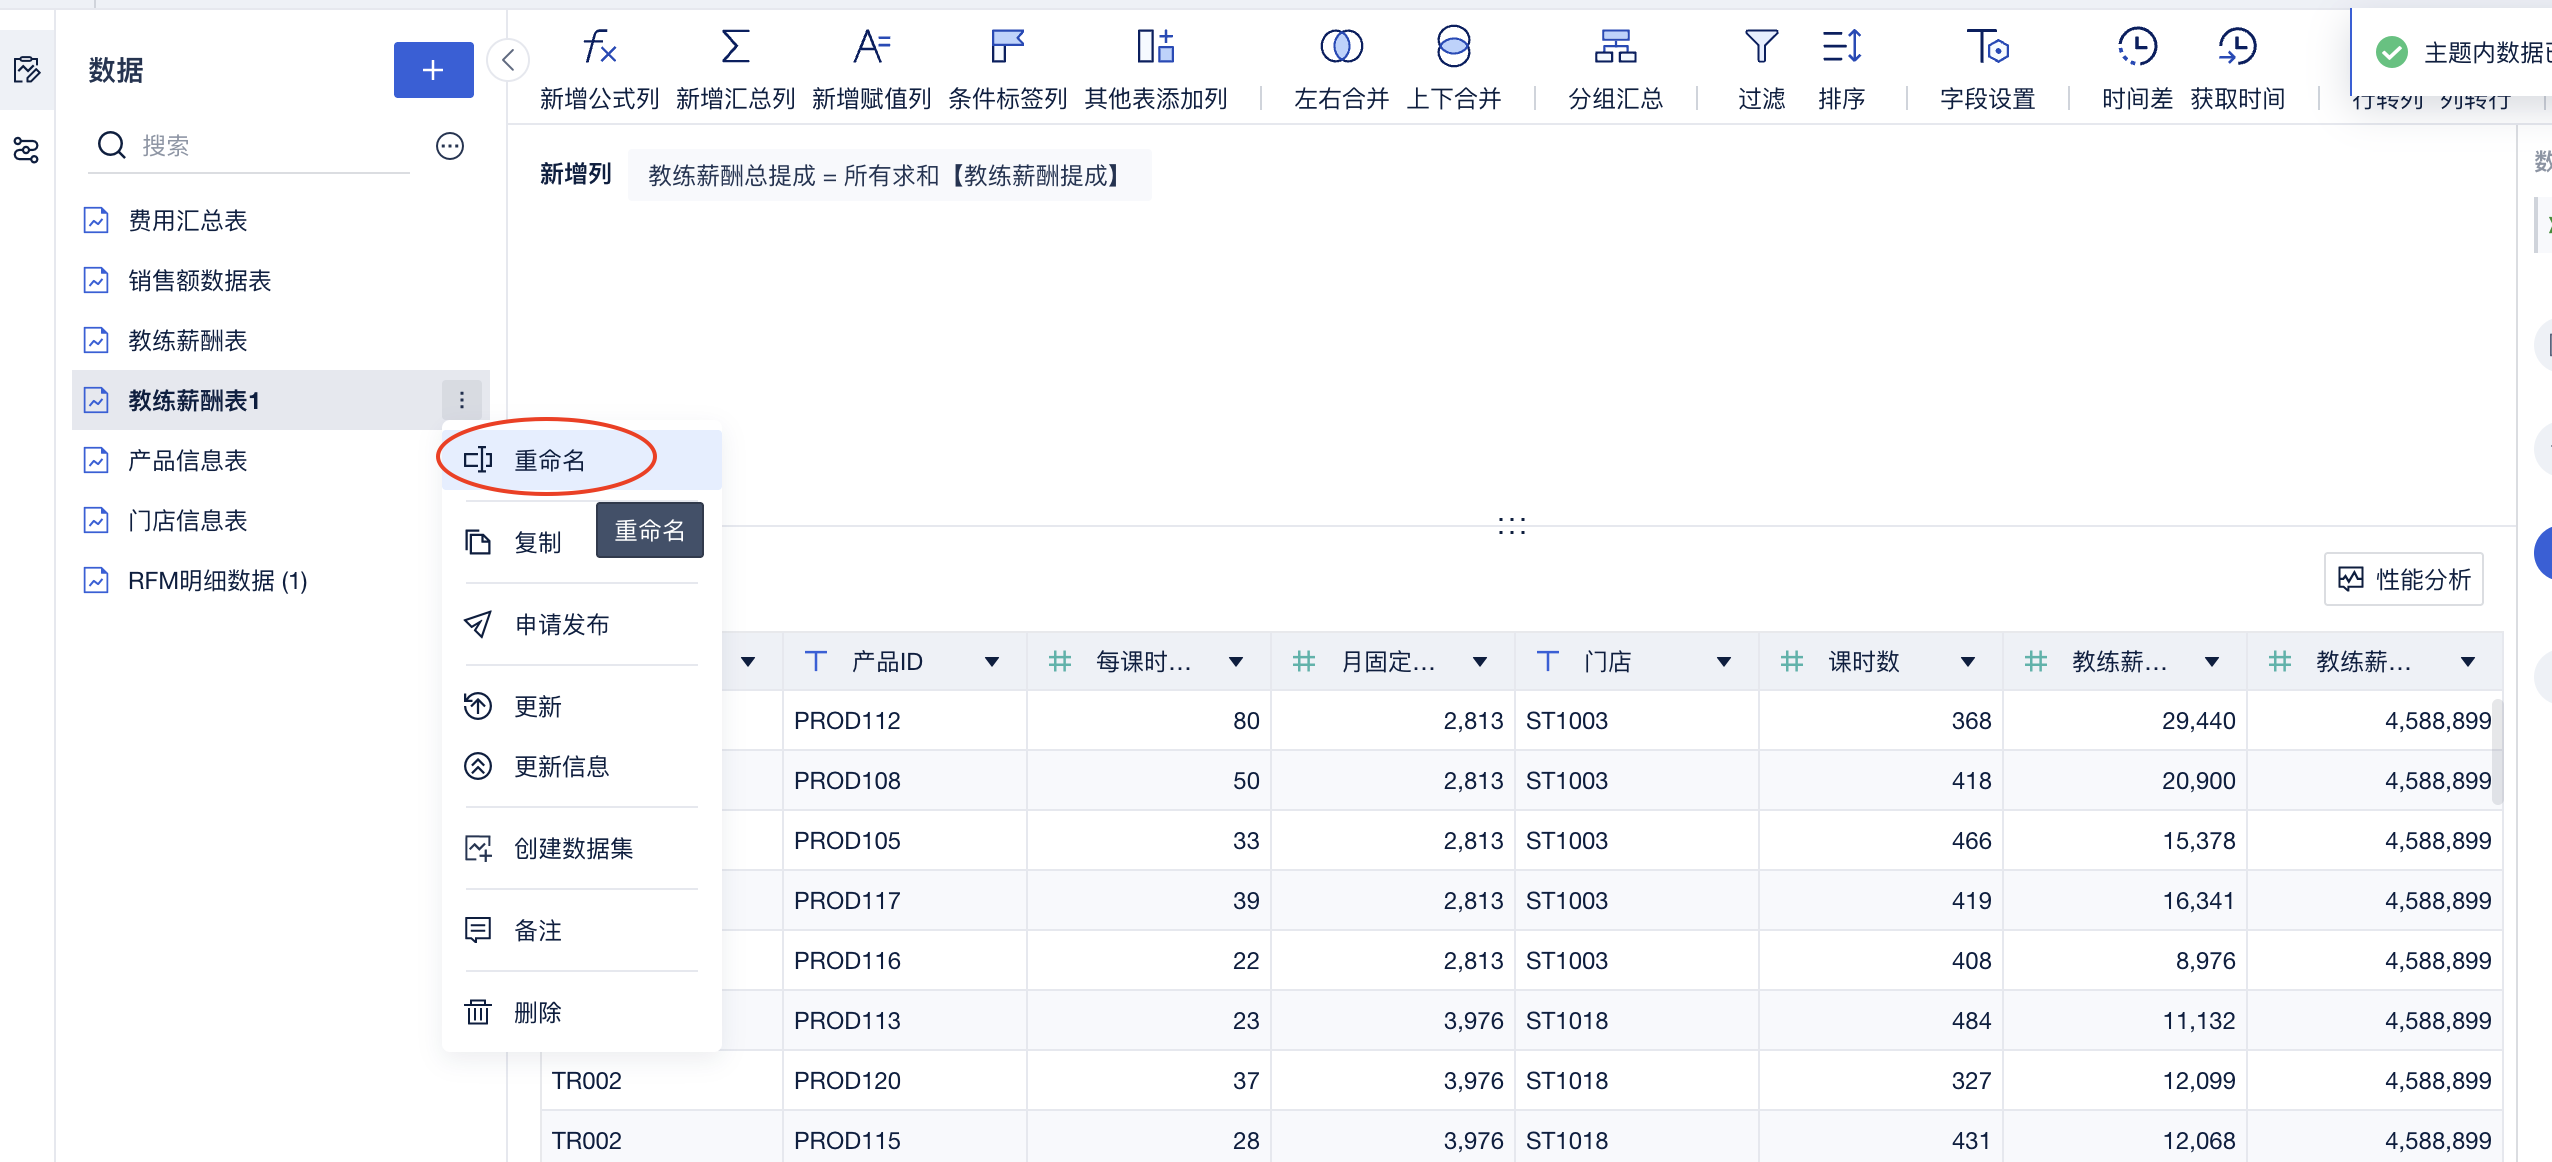Image resolution: width=2552 pixels, height=1162 pixels.
Task: Select the 上下合并 union tool
Action: [x=1453, y=47]
